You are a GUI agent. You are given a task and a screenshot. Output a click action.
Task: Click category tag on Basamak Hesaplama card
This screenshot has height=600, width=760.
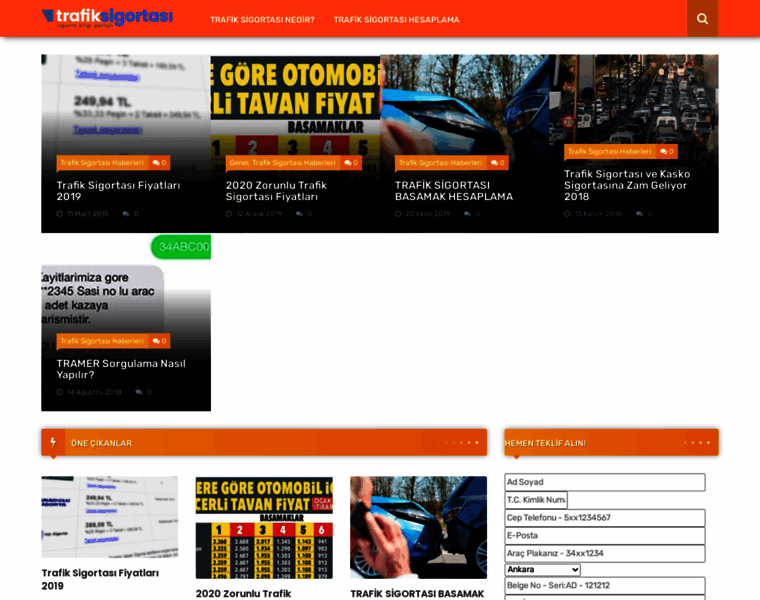tap(441, 163)
